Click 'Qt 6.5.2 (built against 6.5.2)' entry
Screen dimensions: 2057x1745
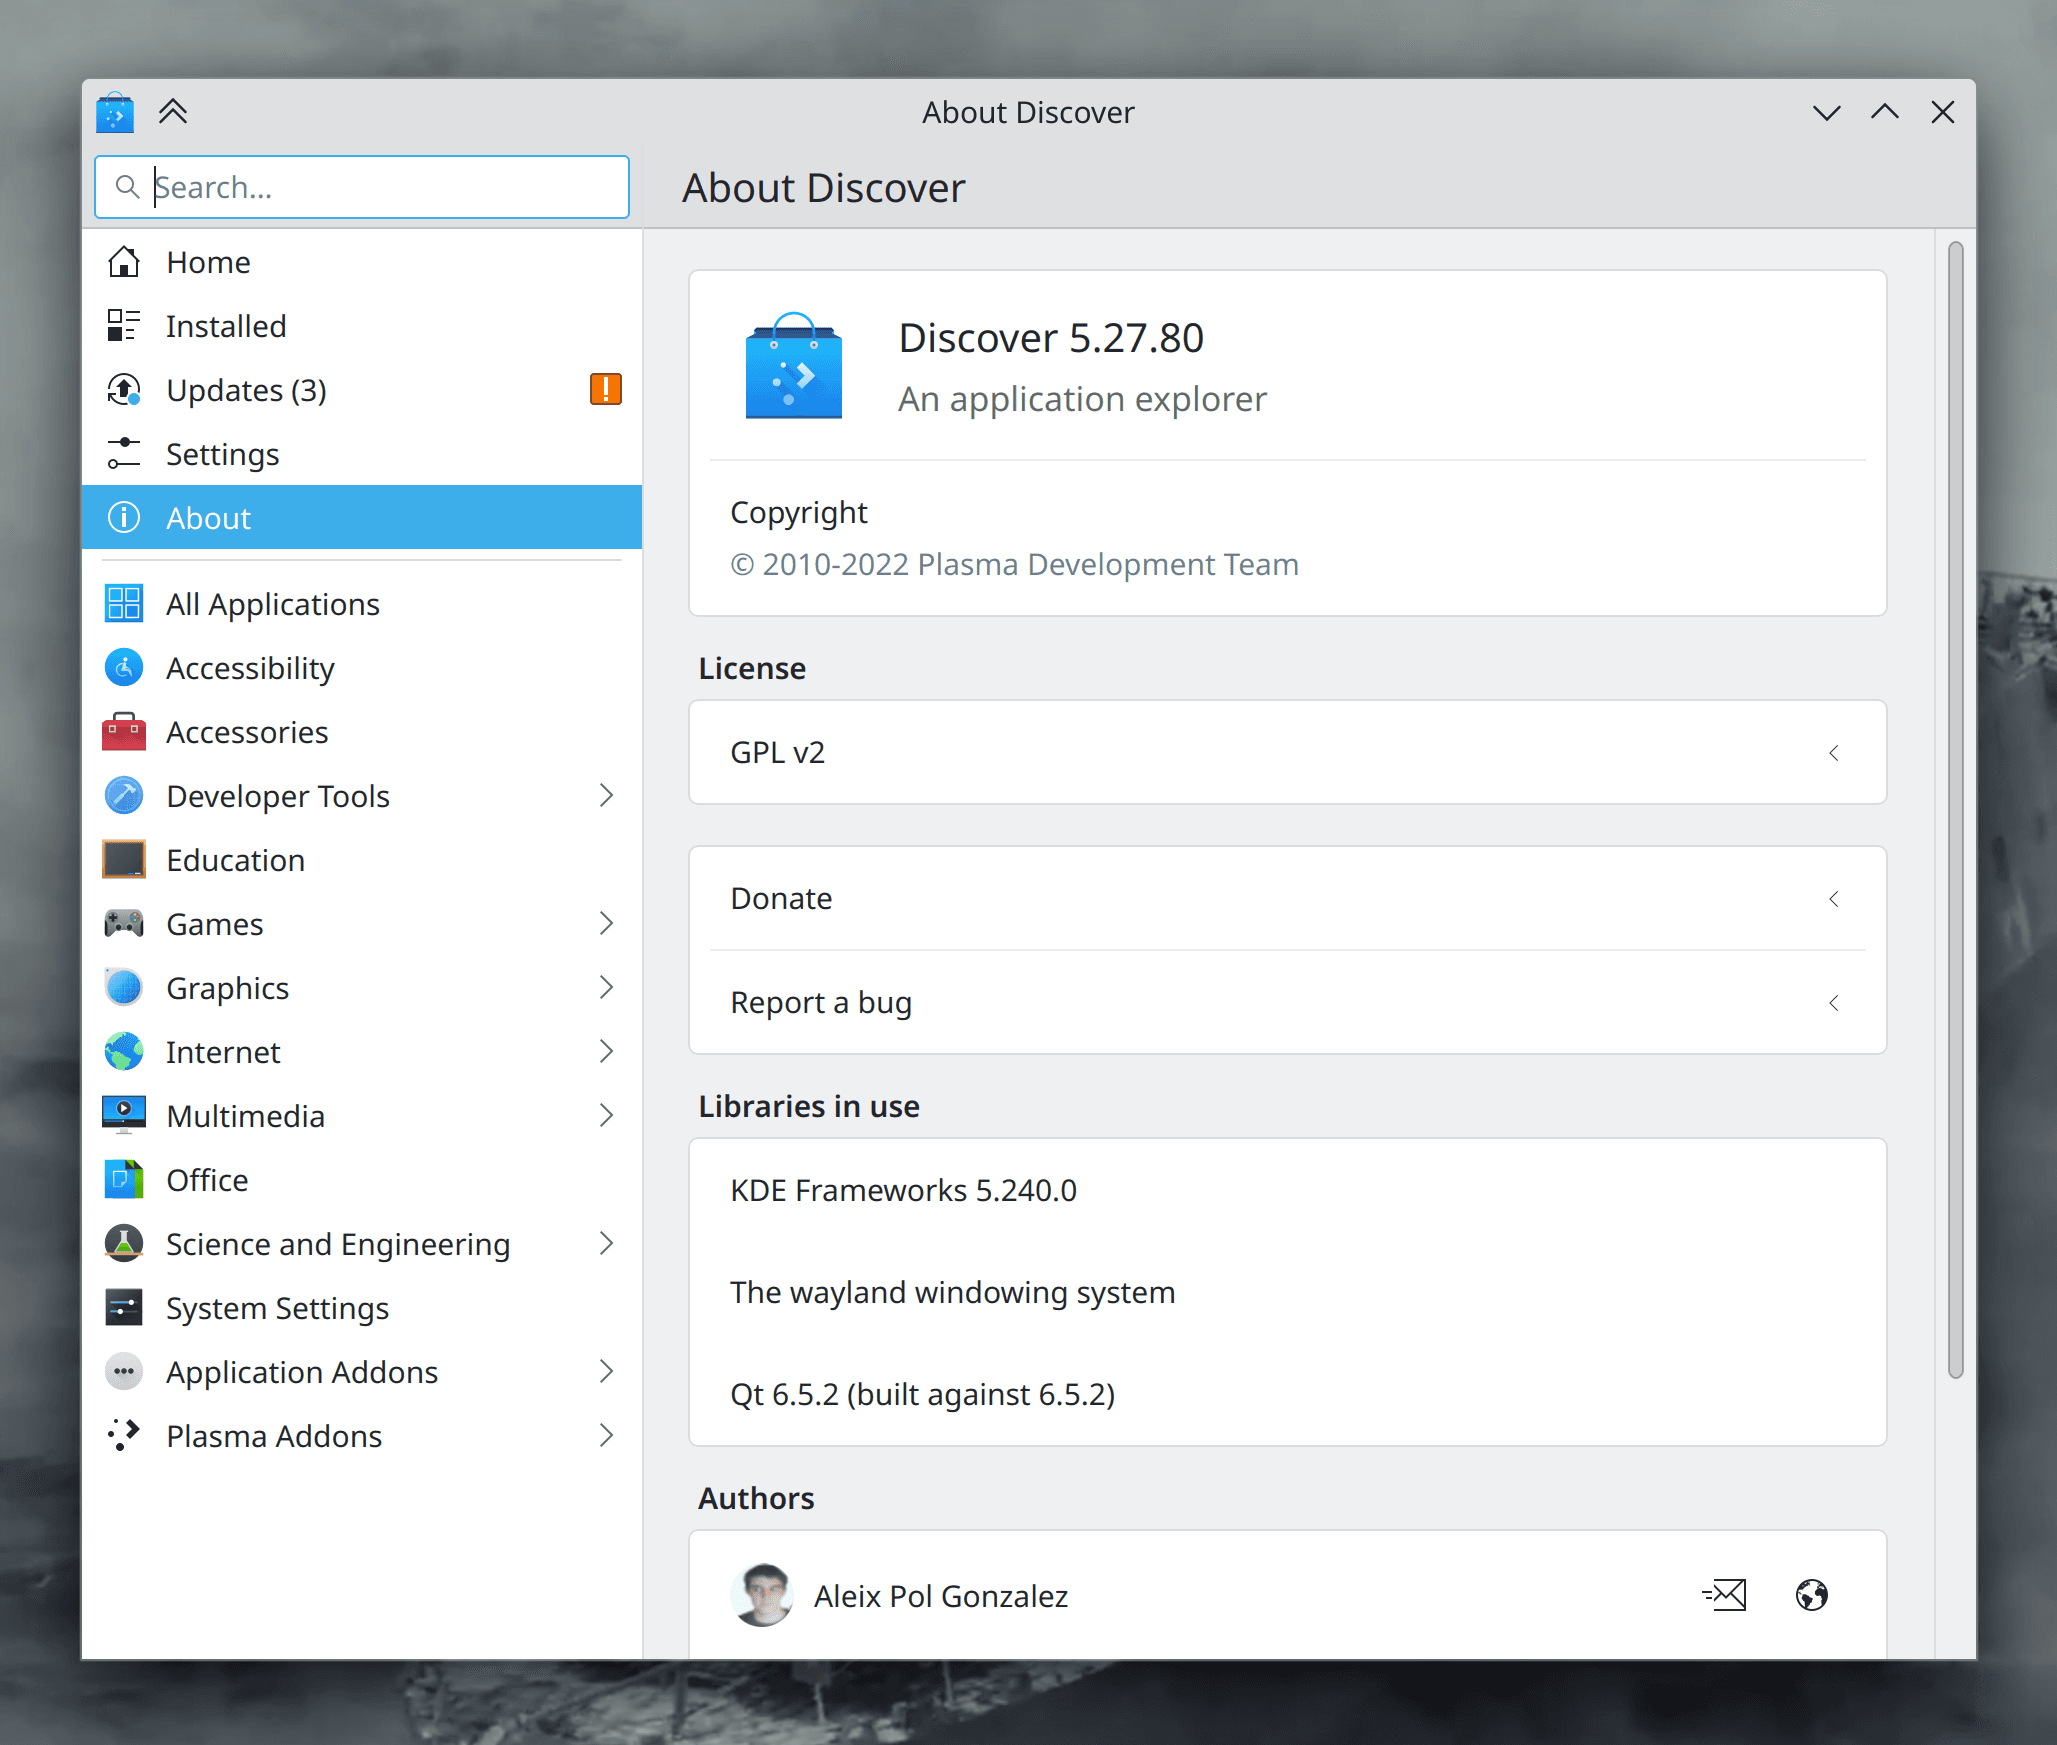pos(922,1394)
